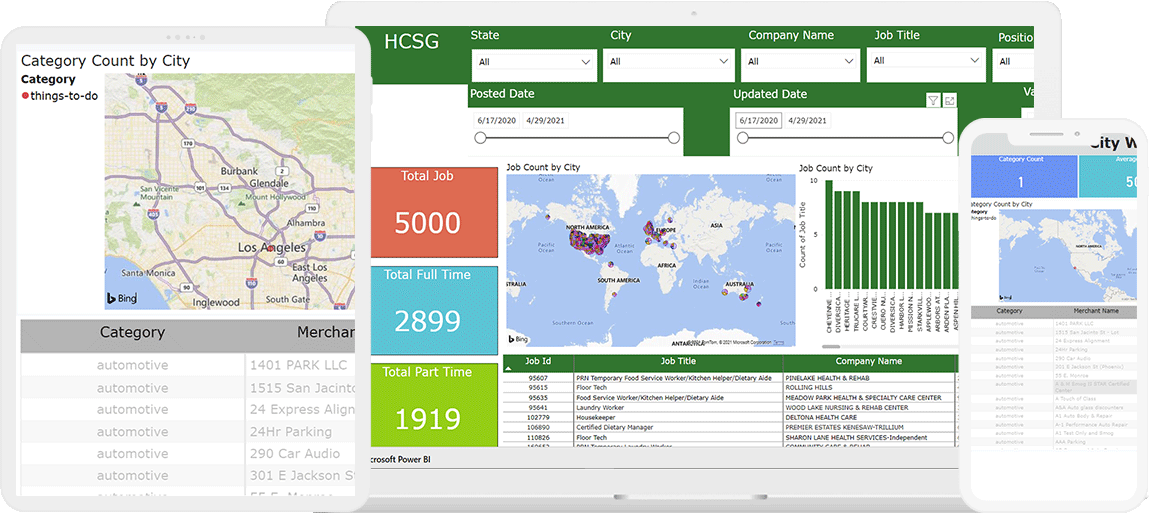Click Job Id cell 95615
Screen dimensions: 1150x515
[538, 387]
